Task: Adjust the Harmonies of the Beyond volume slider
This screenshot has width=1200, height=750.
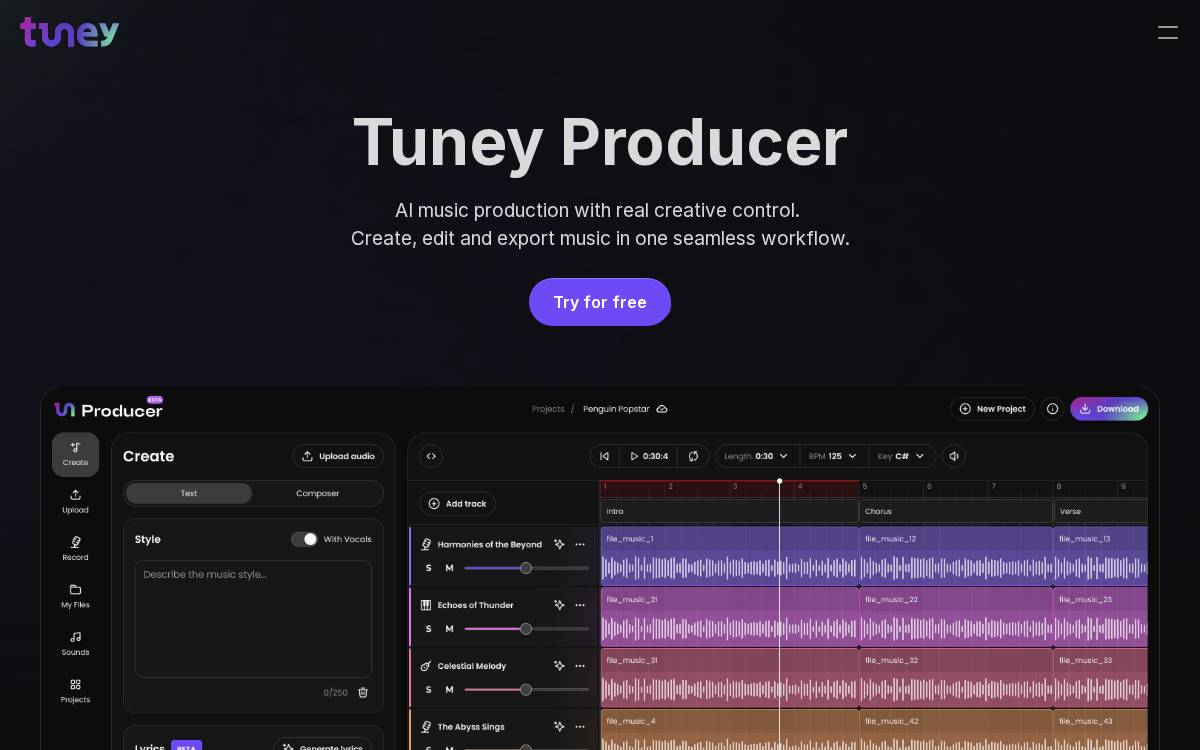Action: click(x=526, y=568)
